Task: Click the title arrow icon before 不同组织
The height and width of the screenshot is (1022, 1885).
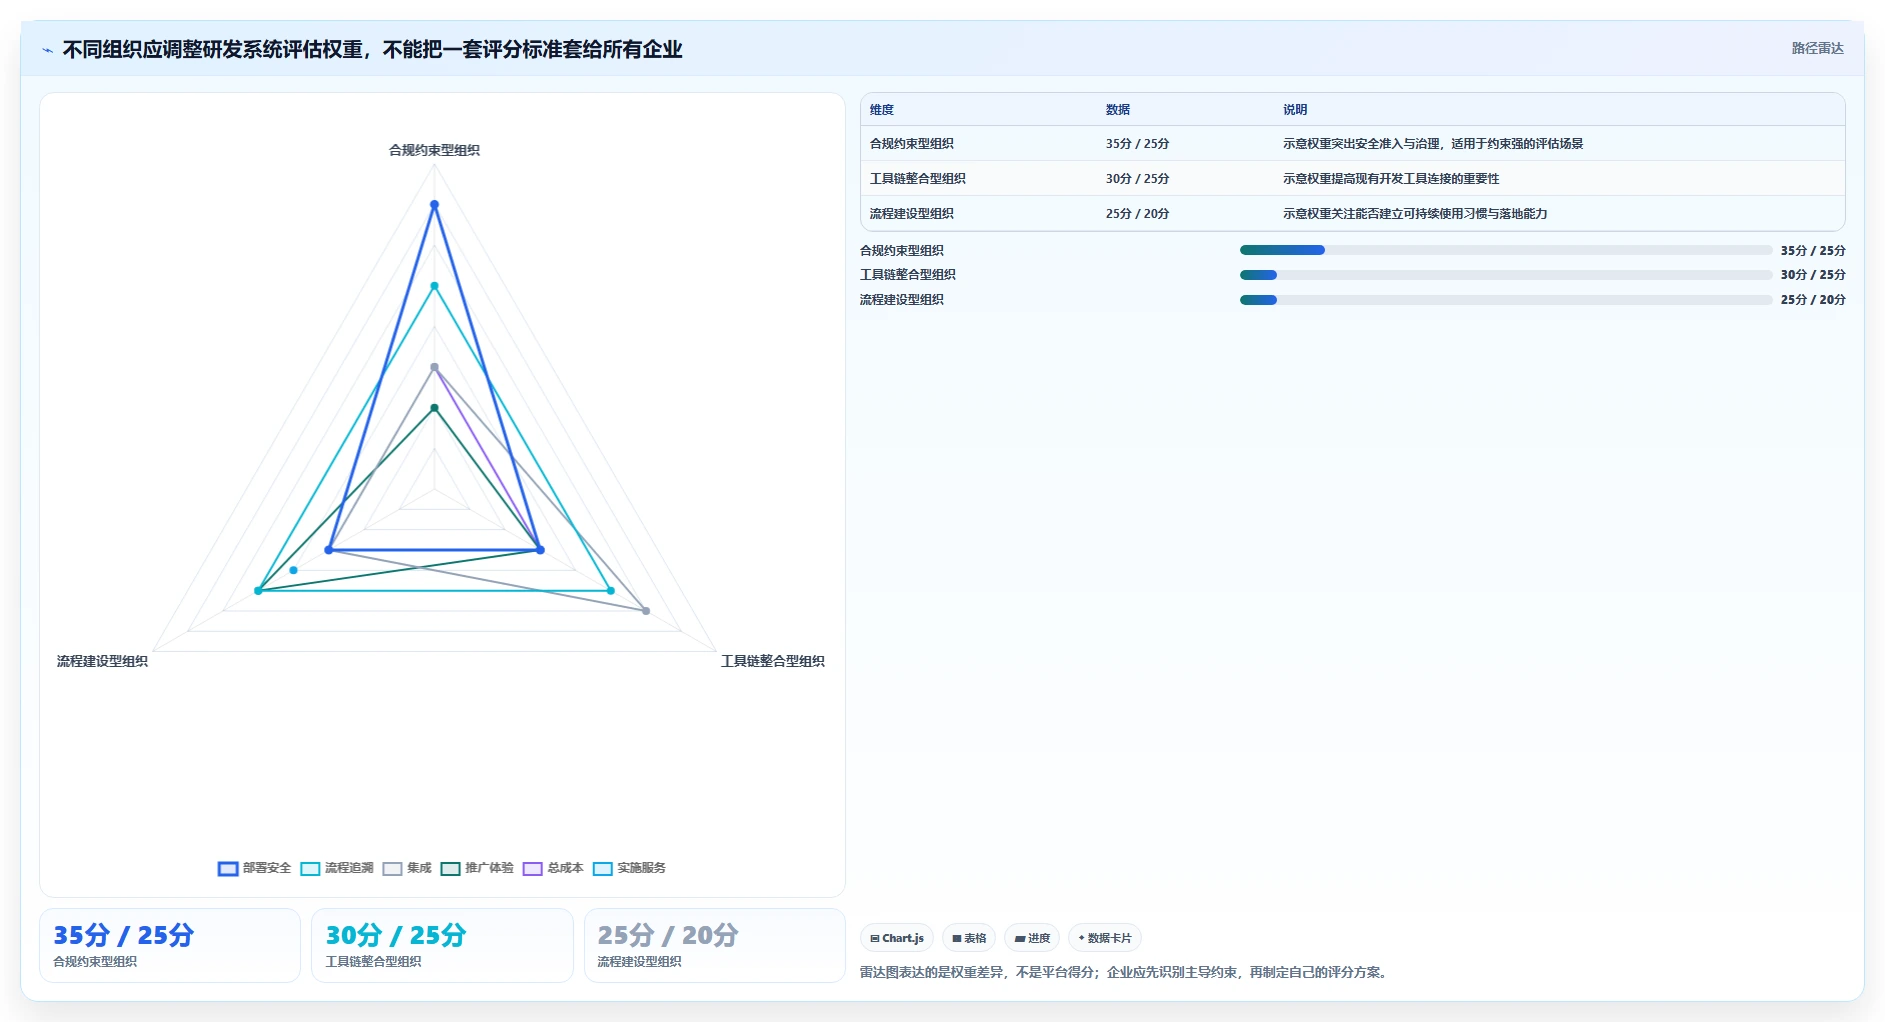Action: 47,50
